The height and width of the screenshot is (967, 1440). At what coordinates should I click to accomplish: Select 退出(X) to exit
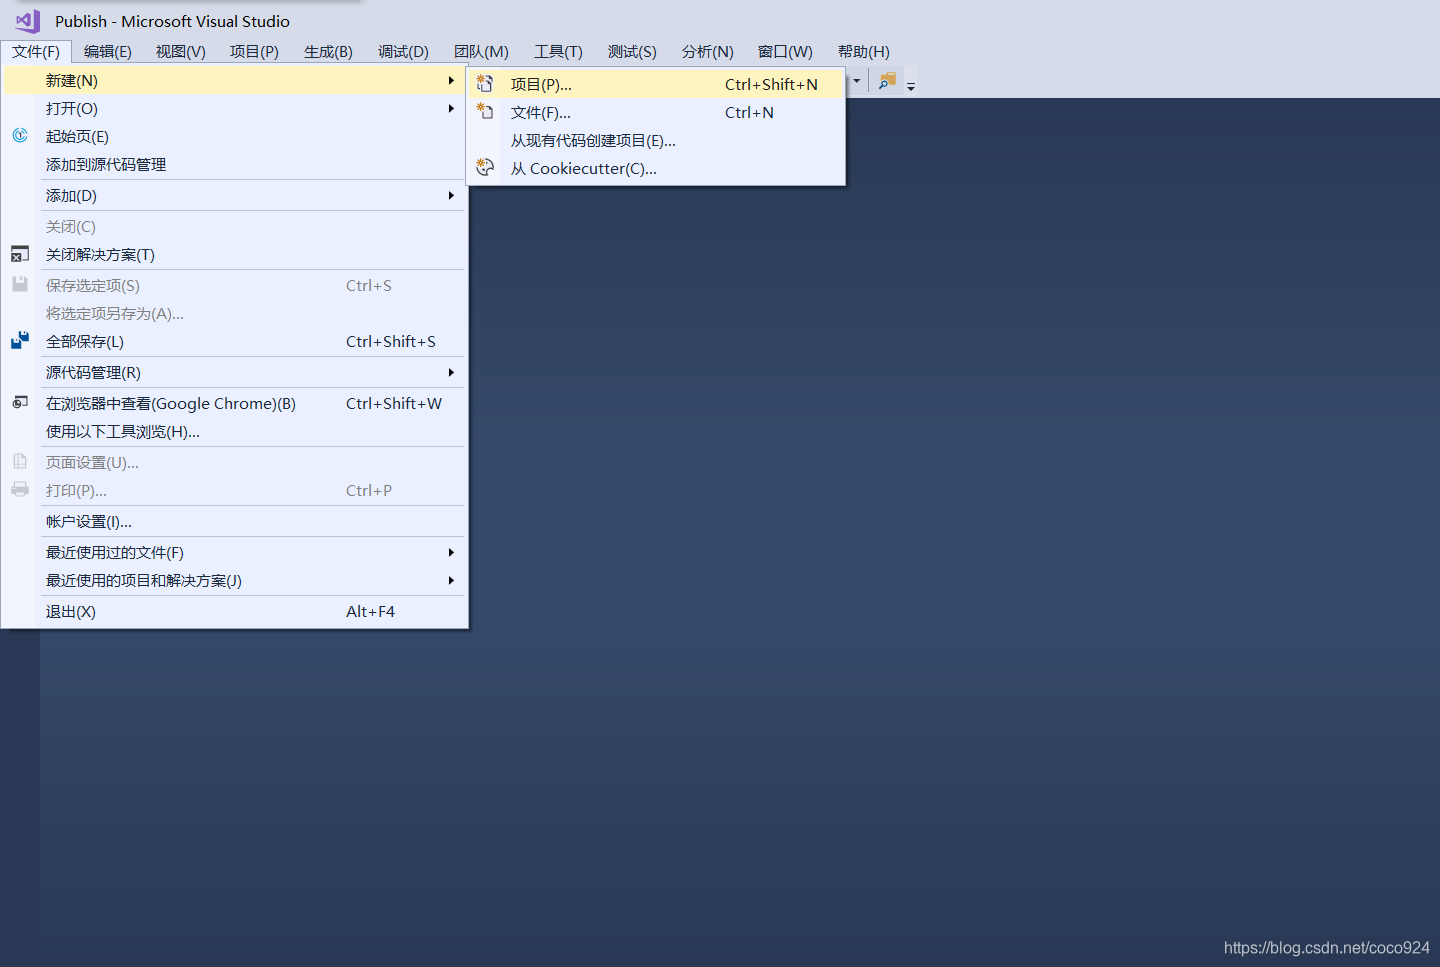coord(234,611)
